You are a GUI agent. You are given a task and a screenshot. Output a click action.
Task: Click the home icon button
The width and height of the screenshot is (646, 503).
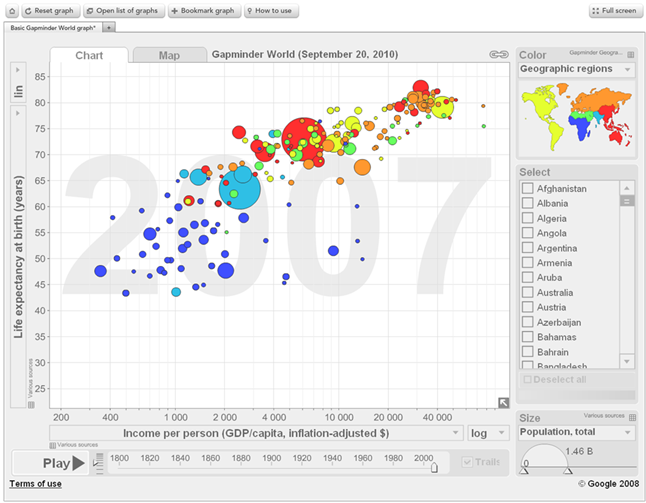[x=12, y=11]
